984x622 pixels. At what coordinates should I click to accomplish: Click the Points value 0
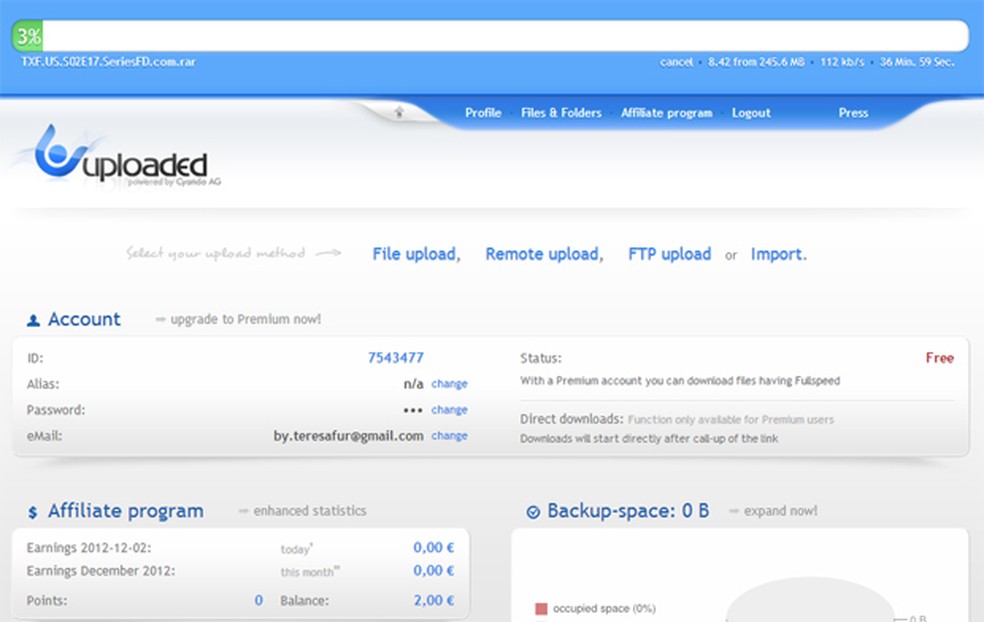point(259,600)
